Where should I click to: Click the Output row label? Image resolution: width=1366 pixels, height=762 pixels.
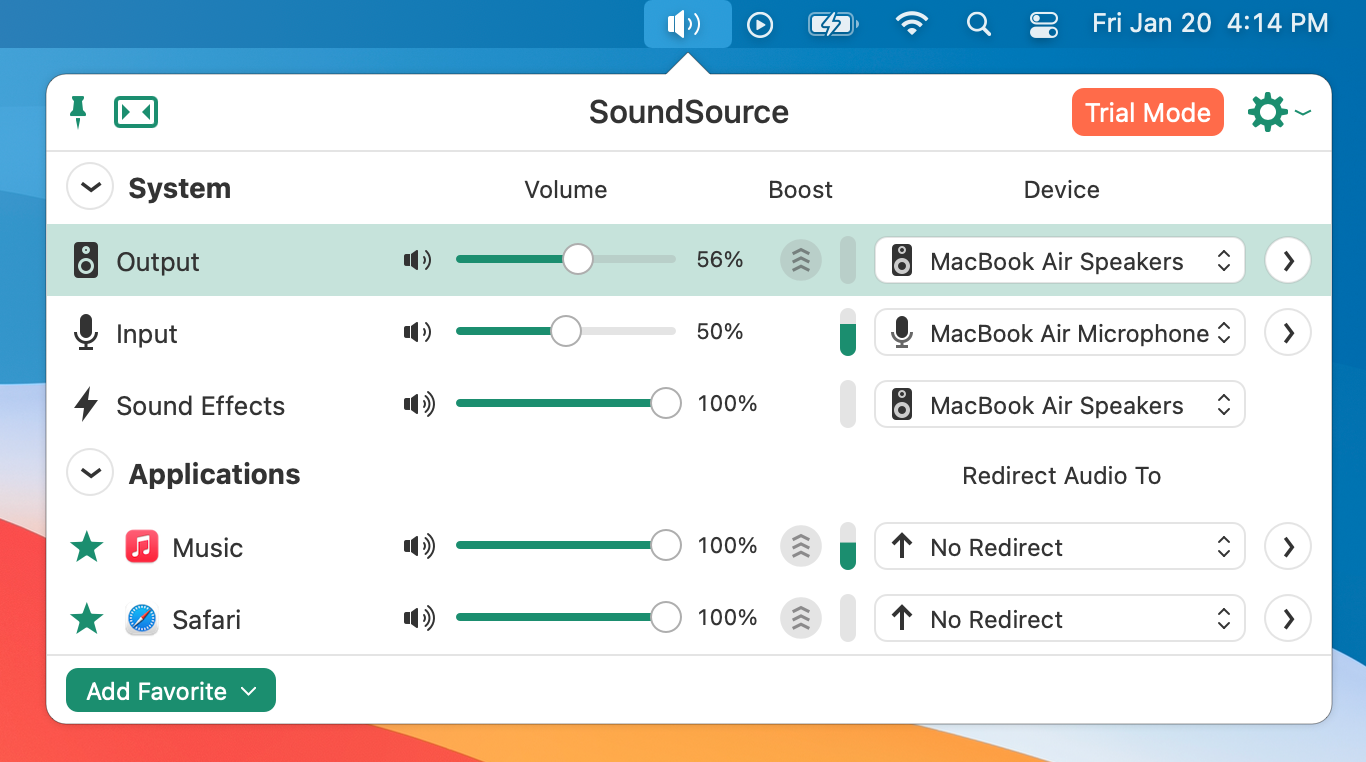point(158,262)
